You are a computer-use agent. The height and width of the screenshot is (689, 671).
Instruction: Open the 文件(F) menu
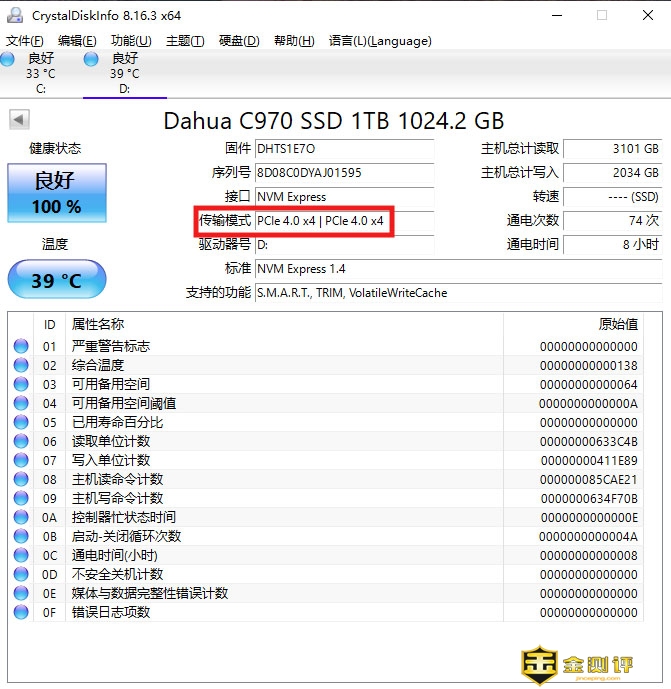(x=25, y=41)
